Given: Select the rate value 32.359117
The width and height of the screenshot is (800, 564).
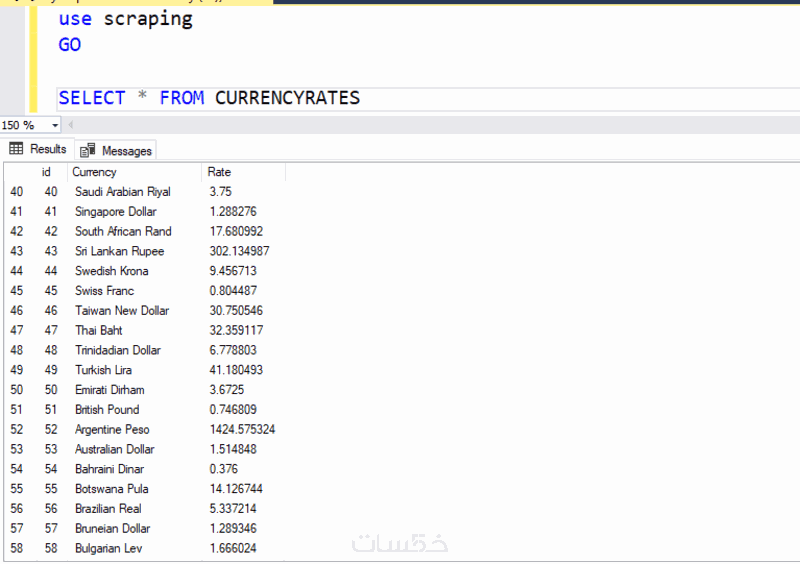Looking at the screenshot, I should 236,330.
